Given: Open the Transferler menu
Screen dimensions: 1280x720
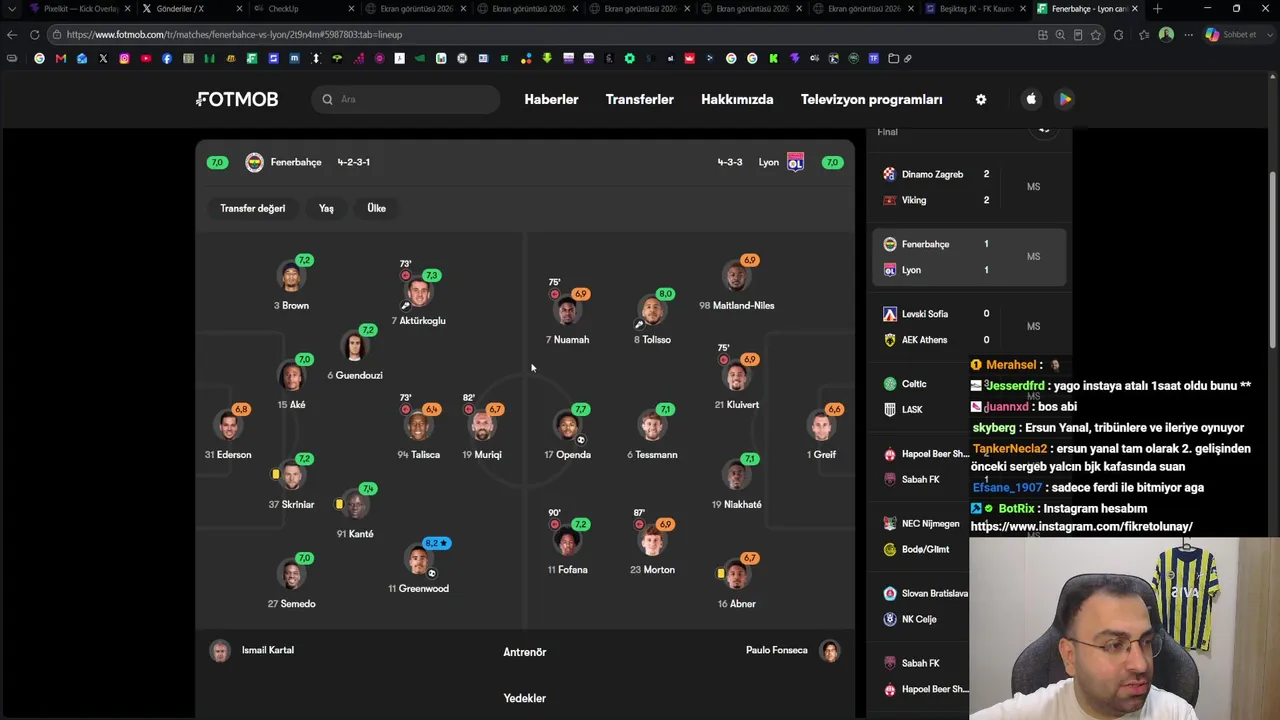Looking at the screenshot, I should point(639,99).
